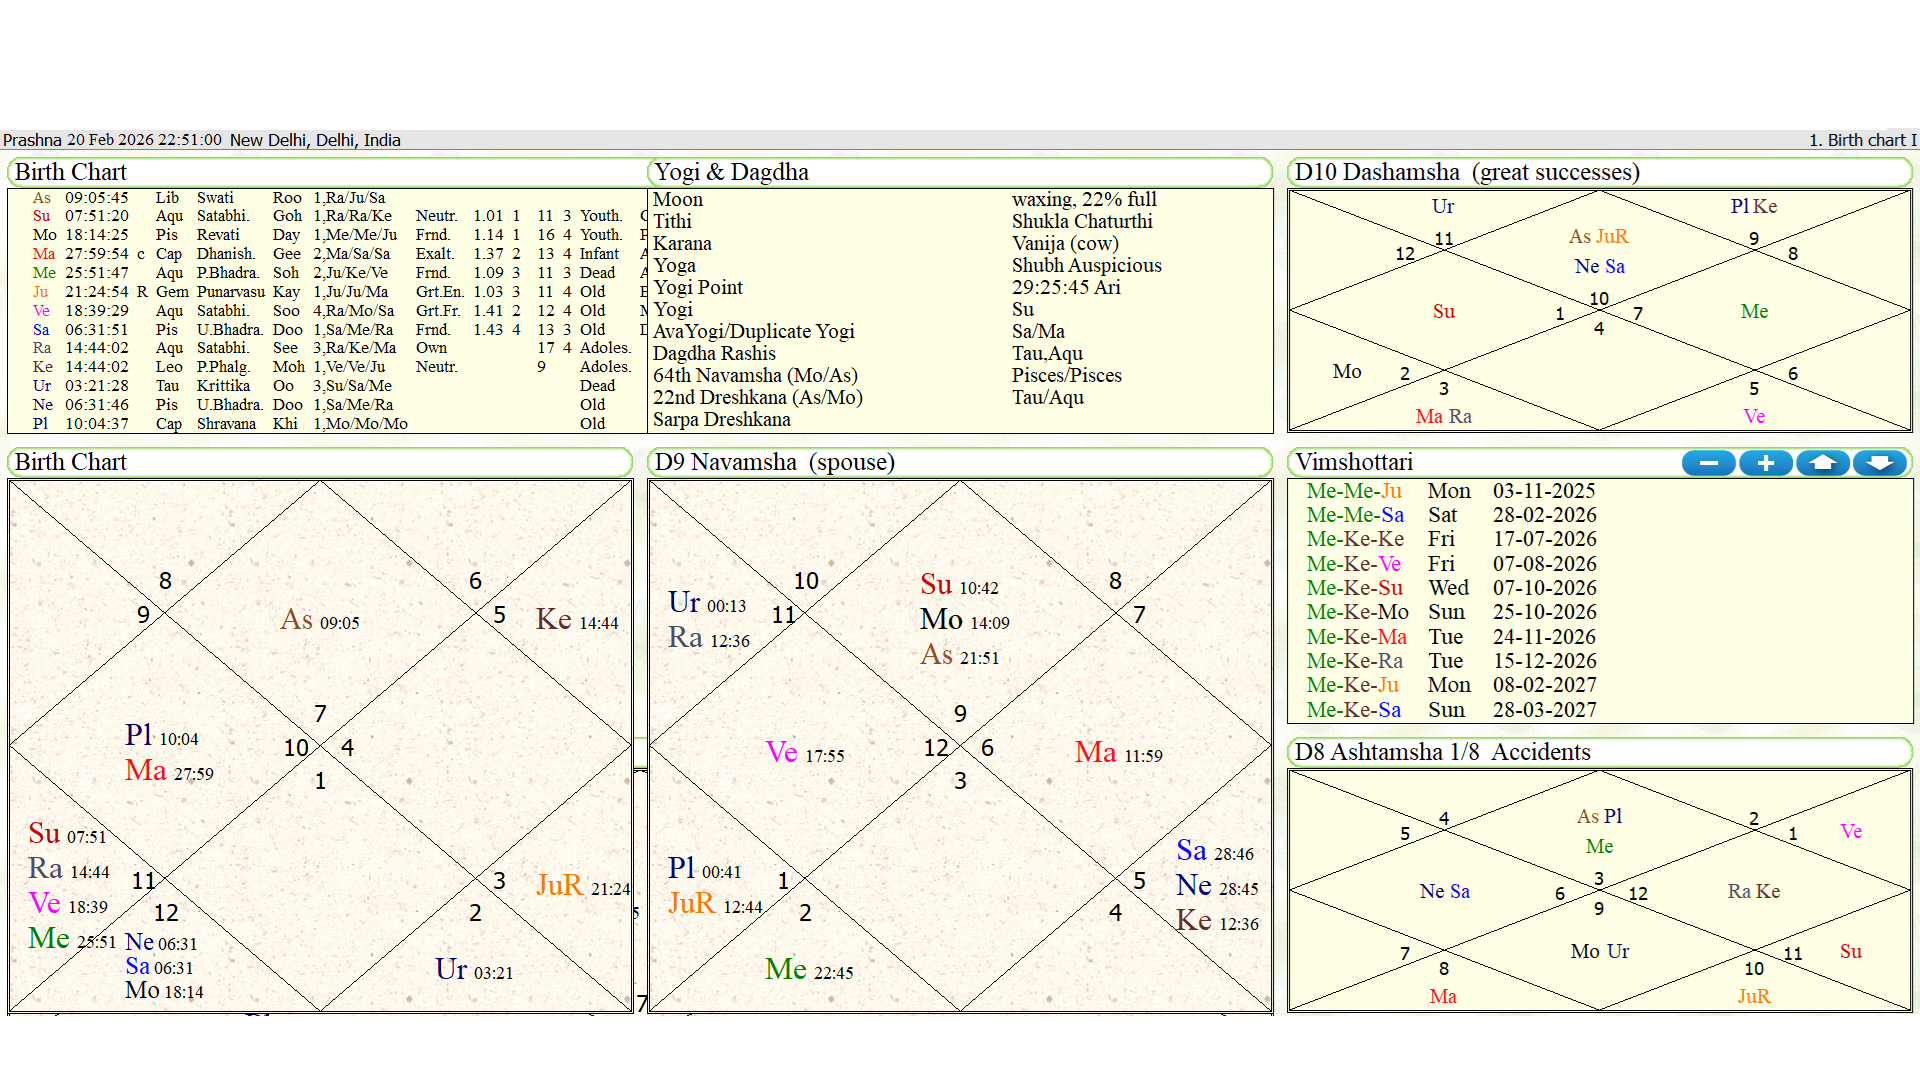Click Ma 11:59 in the Navamsha chart
Viewport: 1920px width, 1080px height.
(1117, 753)
